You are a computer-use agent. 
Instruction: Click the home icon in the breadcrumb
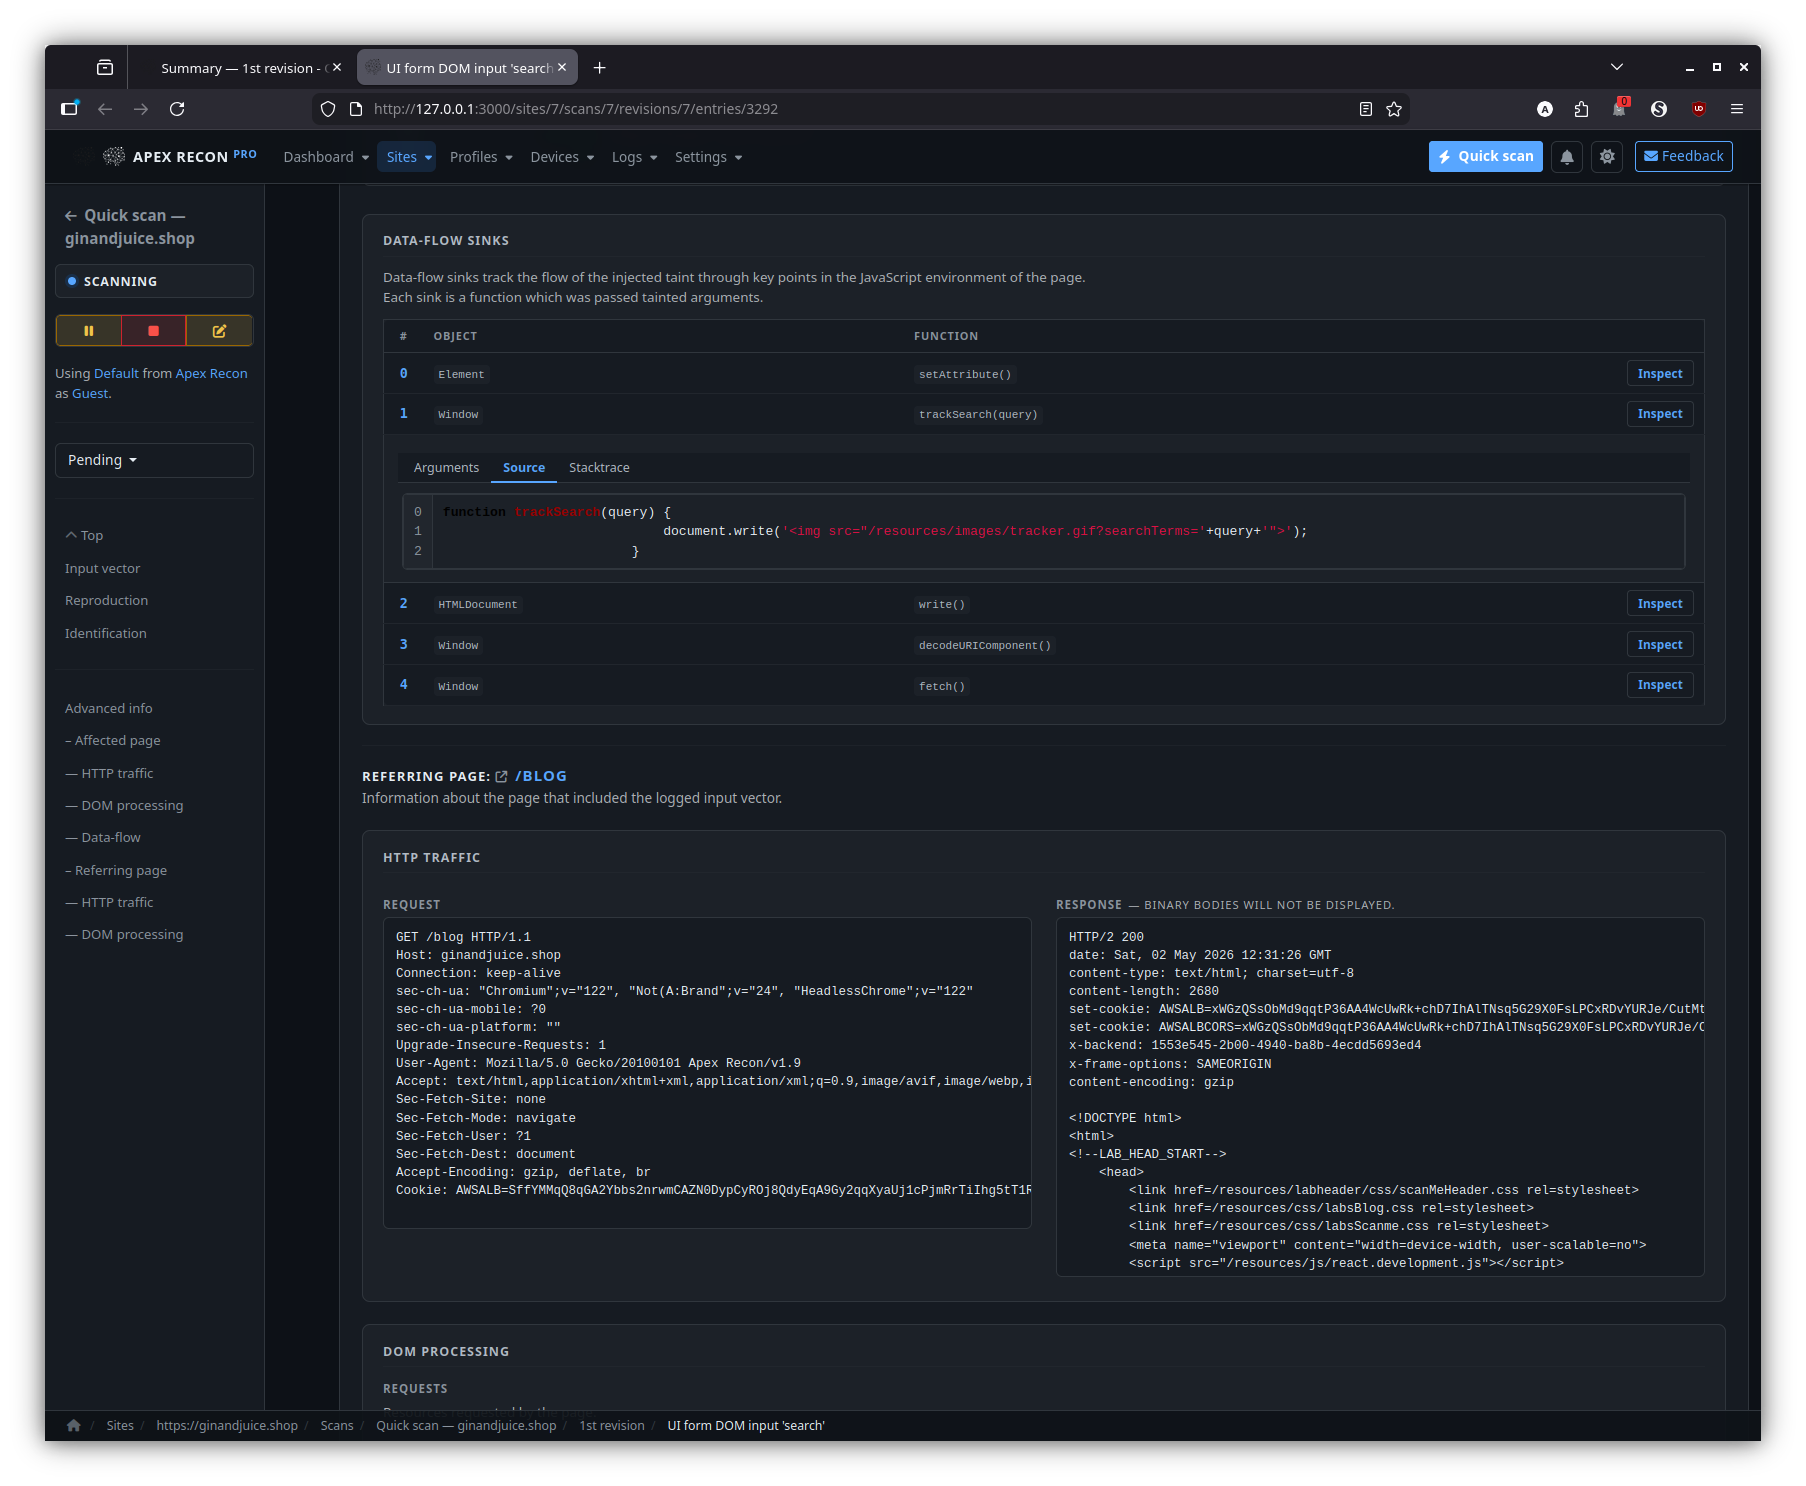click(74, 1426)
